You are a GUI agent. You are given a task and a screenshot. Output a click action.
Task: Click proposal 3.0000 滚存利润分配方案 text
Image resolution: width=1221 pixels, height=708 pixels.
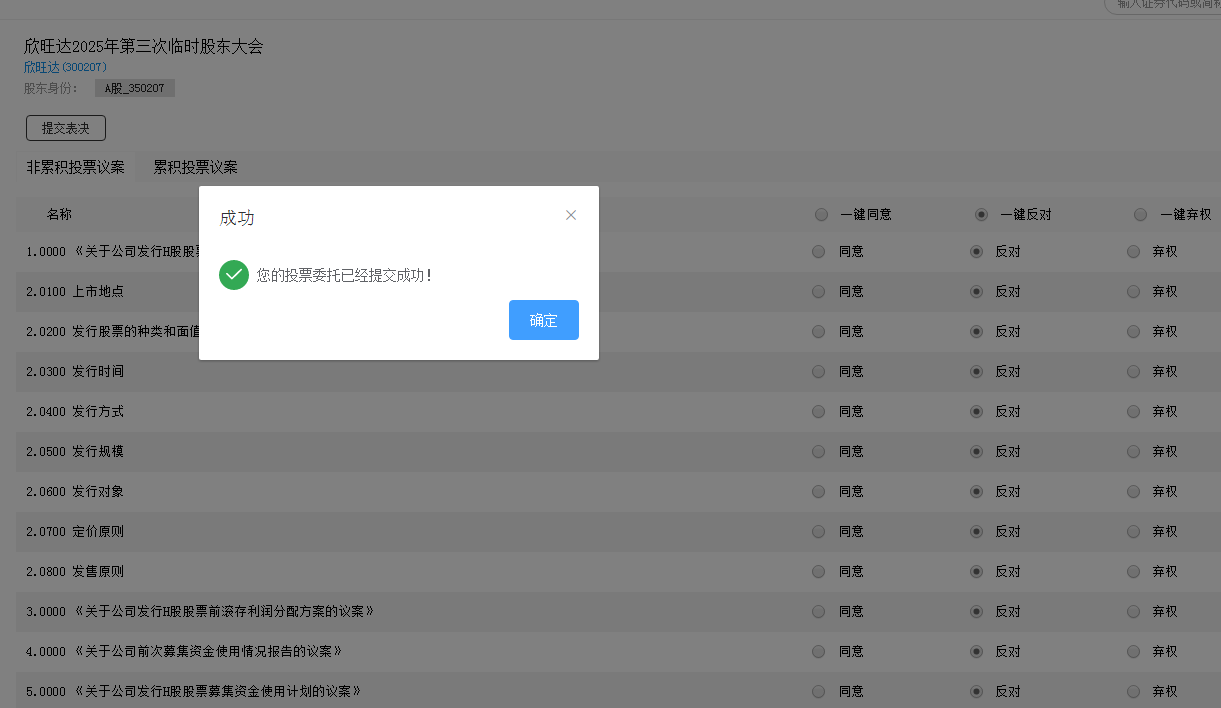point(200,611)
